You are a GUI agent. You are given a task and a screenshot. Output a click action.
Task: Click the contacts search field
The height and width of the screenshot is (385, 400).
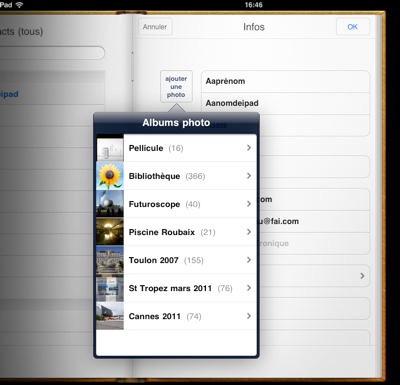click(52, 53)
